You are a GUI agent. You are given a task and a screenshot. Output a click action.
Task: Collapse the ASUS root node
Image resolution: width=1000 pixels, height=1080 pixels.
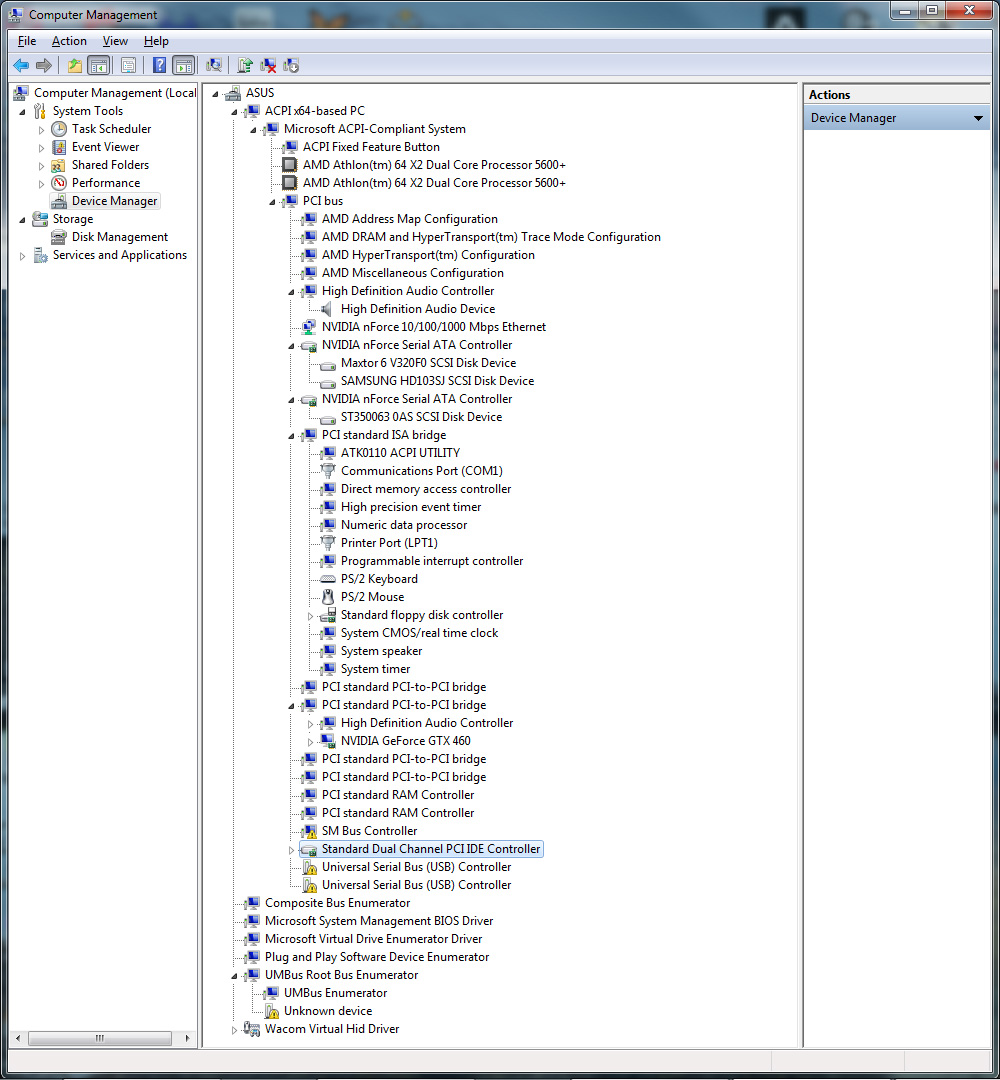[x=216, y=94]
